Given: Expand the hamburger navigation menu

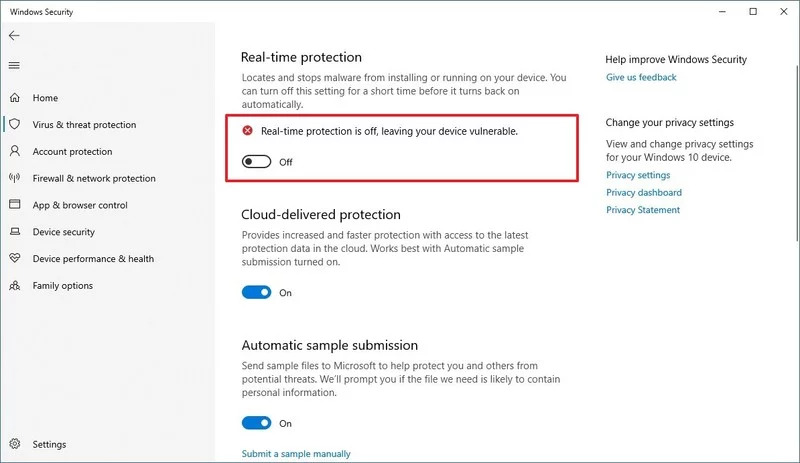Looking at the screenshot, I should [14, 66].
